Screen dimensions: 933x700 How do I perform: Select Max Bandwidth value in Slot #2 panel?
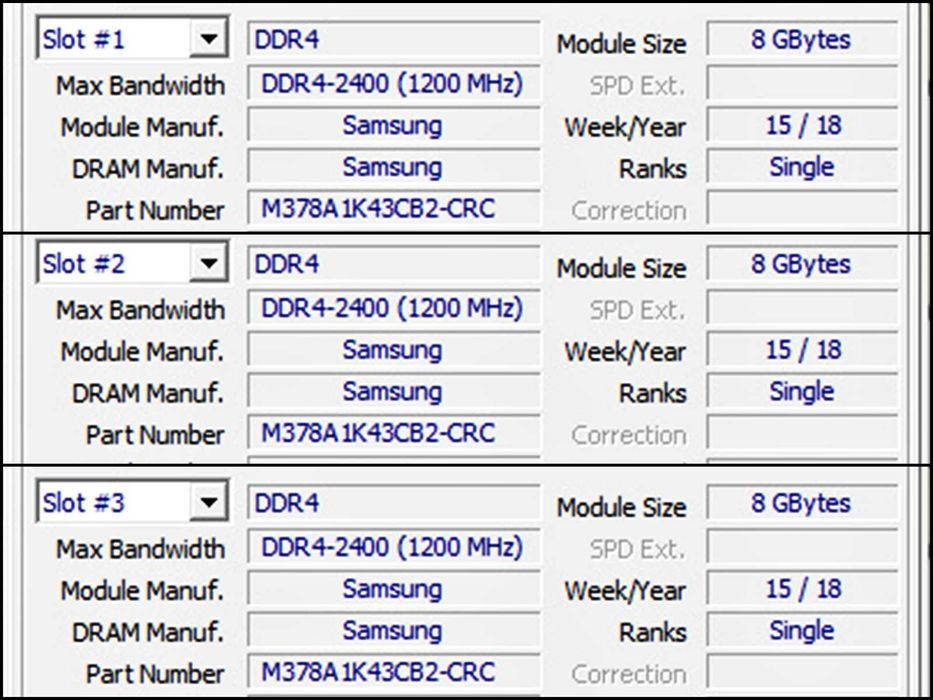[x=394, y=308]
